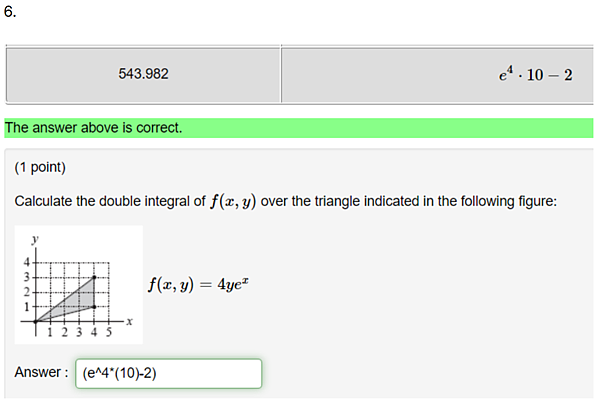Click the 'Answer :' label

(41, 372)
